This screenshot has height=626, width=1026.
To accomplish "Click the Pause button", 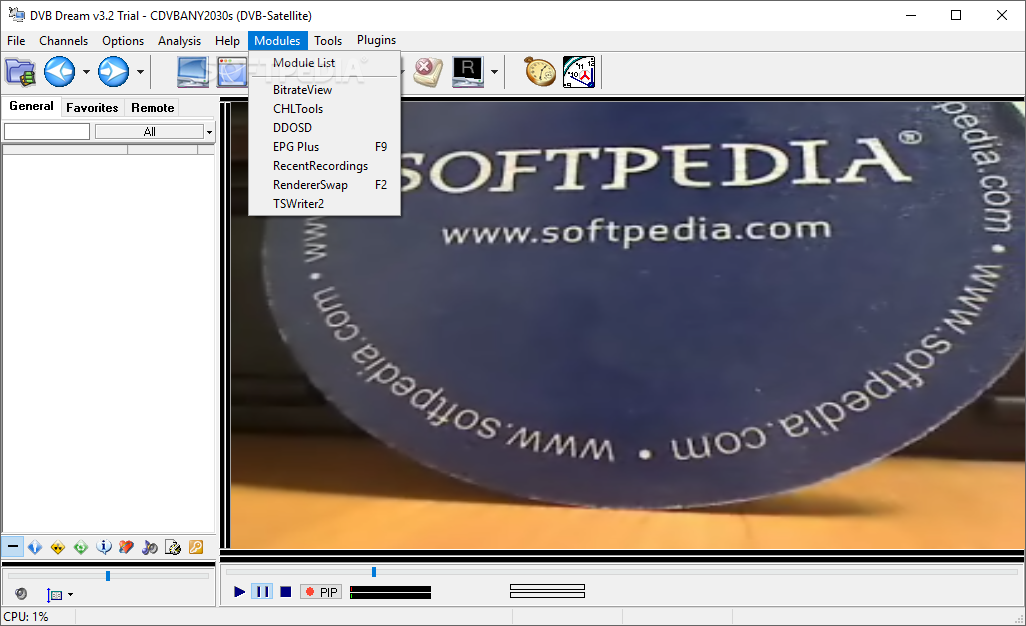I will pyautogui.click(x=262, y=592).
